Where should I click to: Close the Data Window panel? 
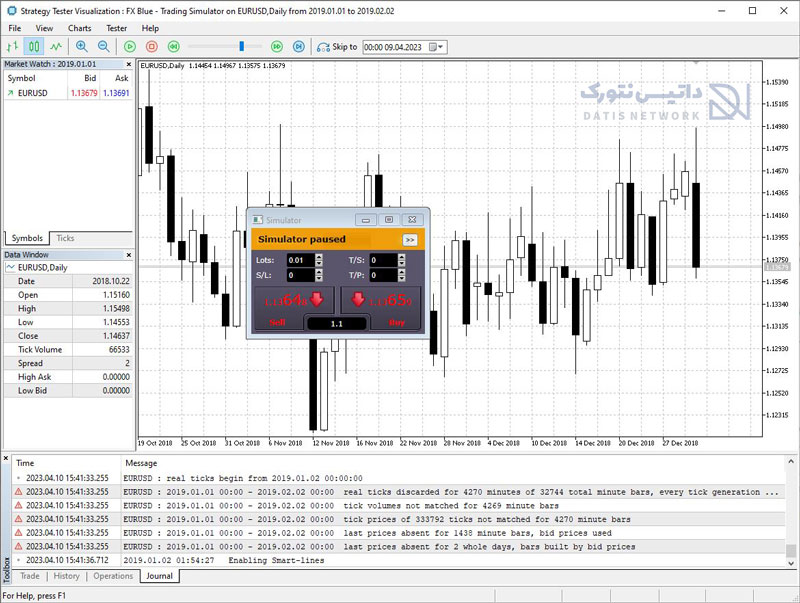[x=129, y=255]
